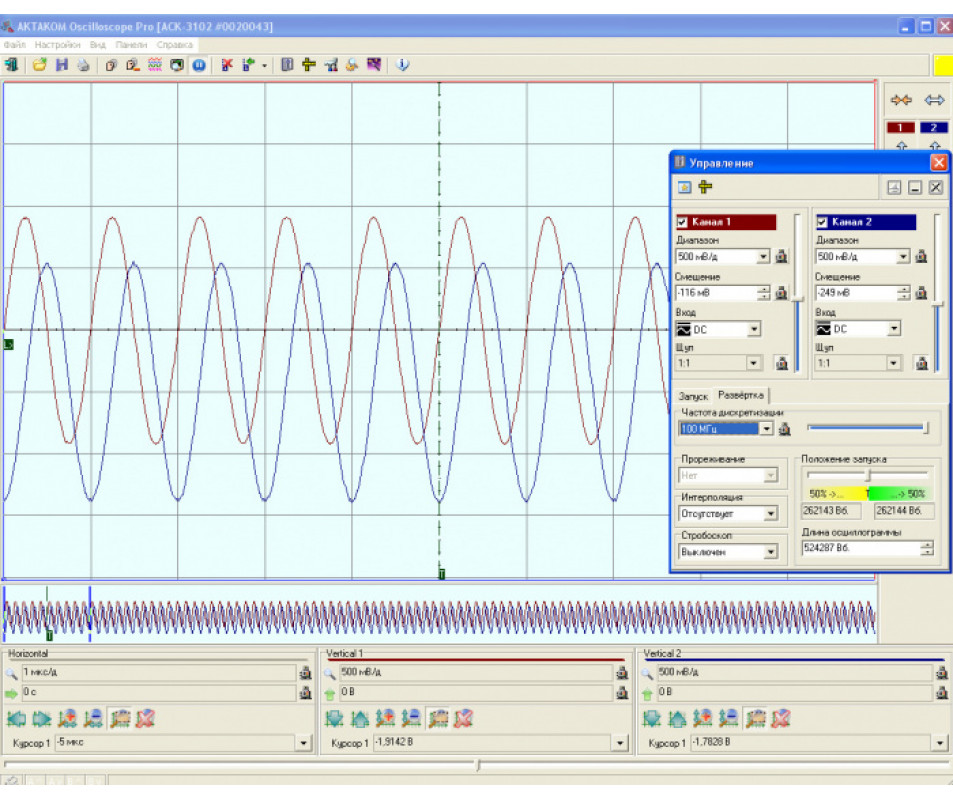This screenshot has height=800, width=953.
Task: Click the red X delete toolbar icon
Action: pyautogui.click(x=227, y=64)
